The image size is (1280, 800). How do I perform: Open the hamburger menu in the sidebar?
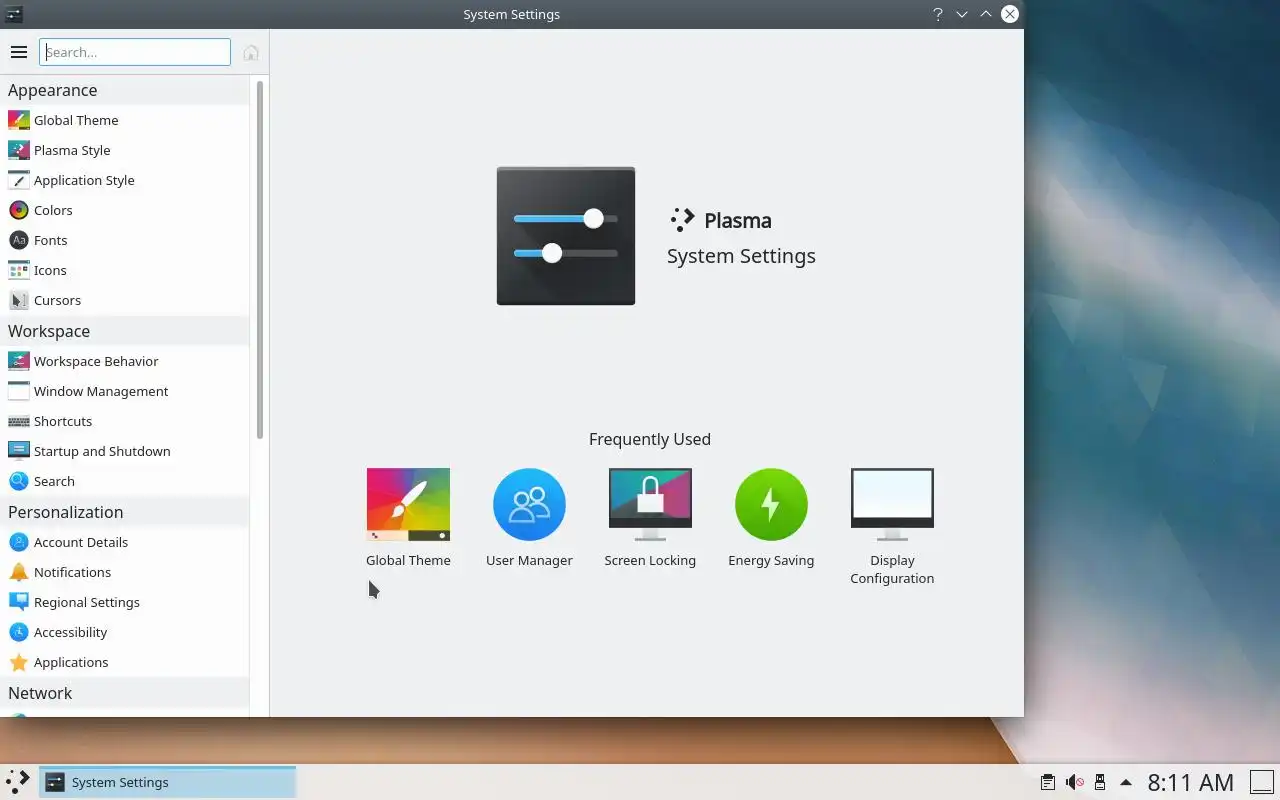pyautogui.click(x=18, y=52)
